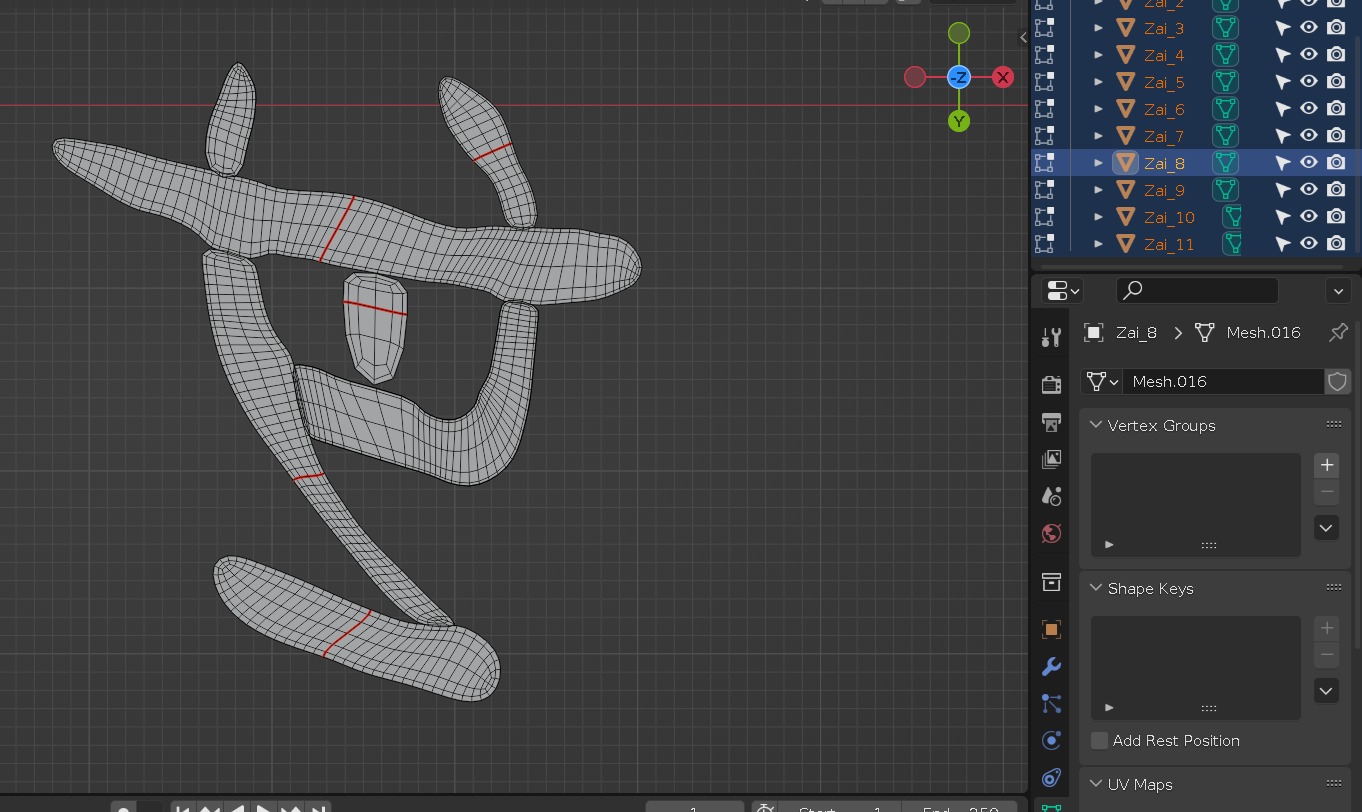1362x812 pixels.
Task: Open the Vertex Groups specials dropdown
Action: tap(1326, 528)
